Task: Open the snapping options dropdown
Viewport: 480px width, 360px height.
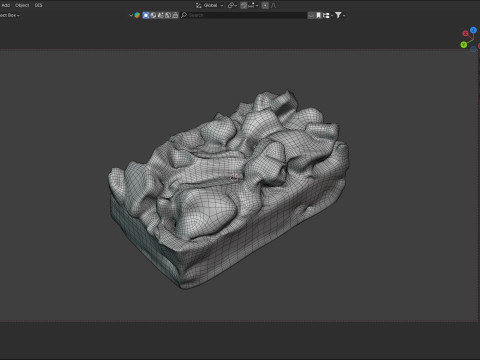Action: coord(253,5)
